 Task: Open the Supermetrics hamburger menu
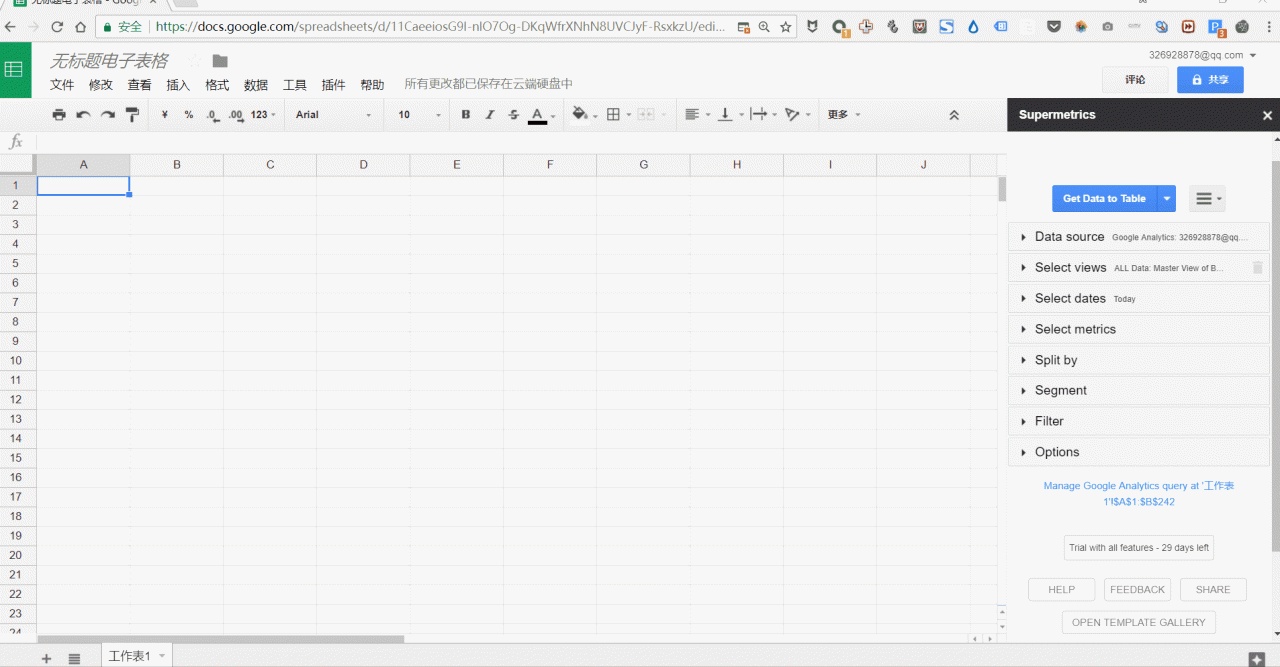point(1206,199)
